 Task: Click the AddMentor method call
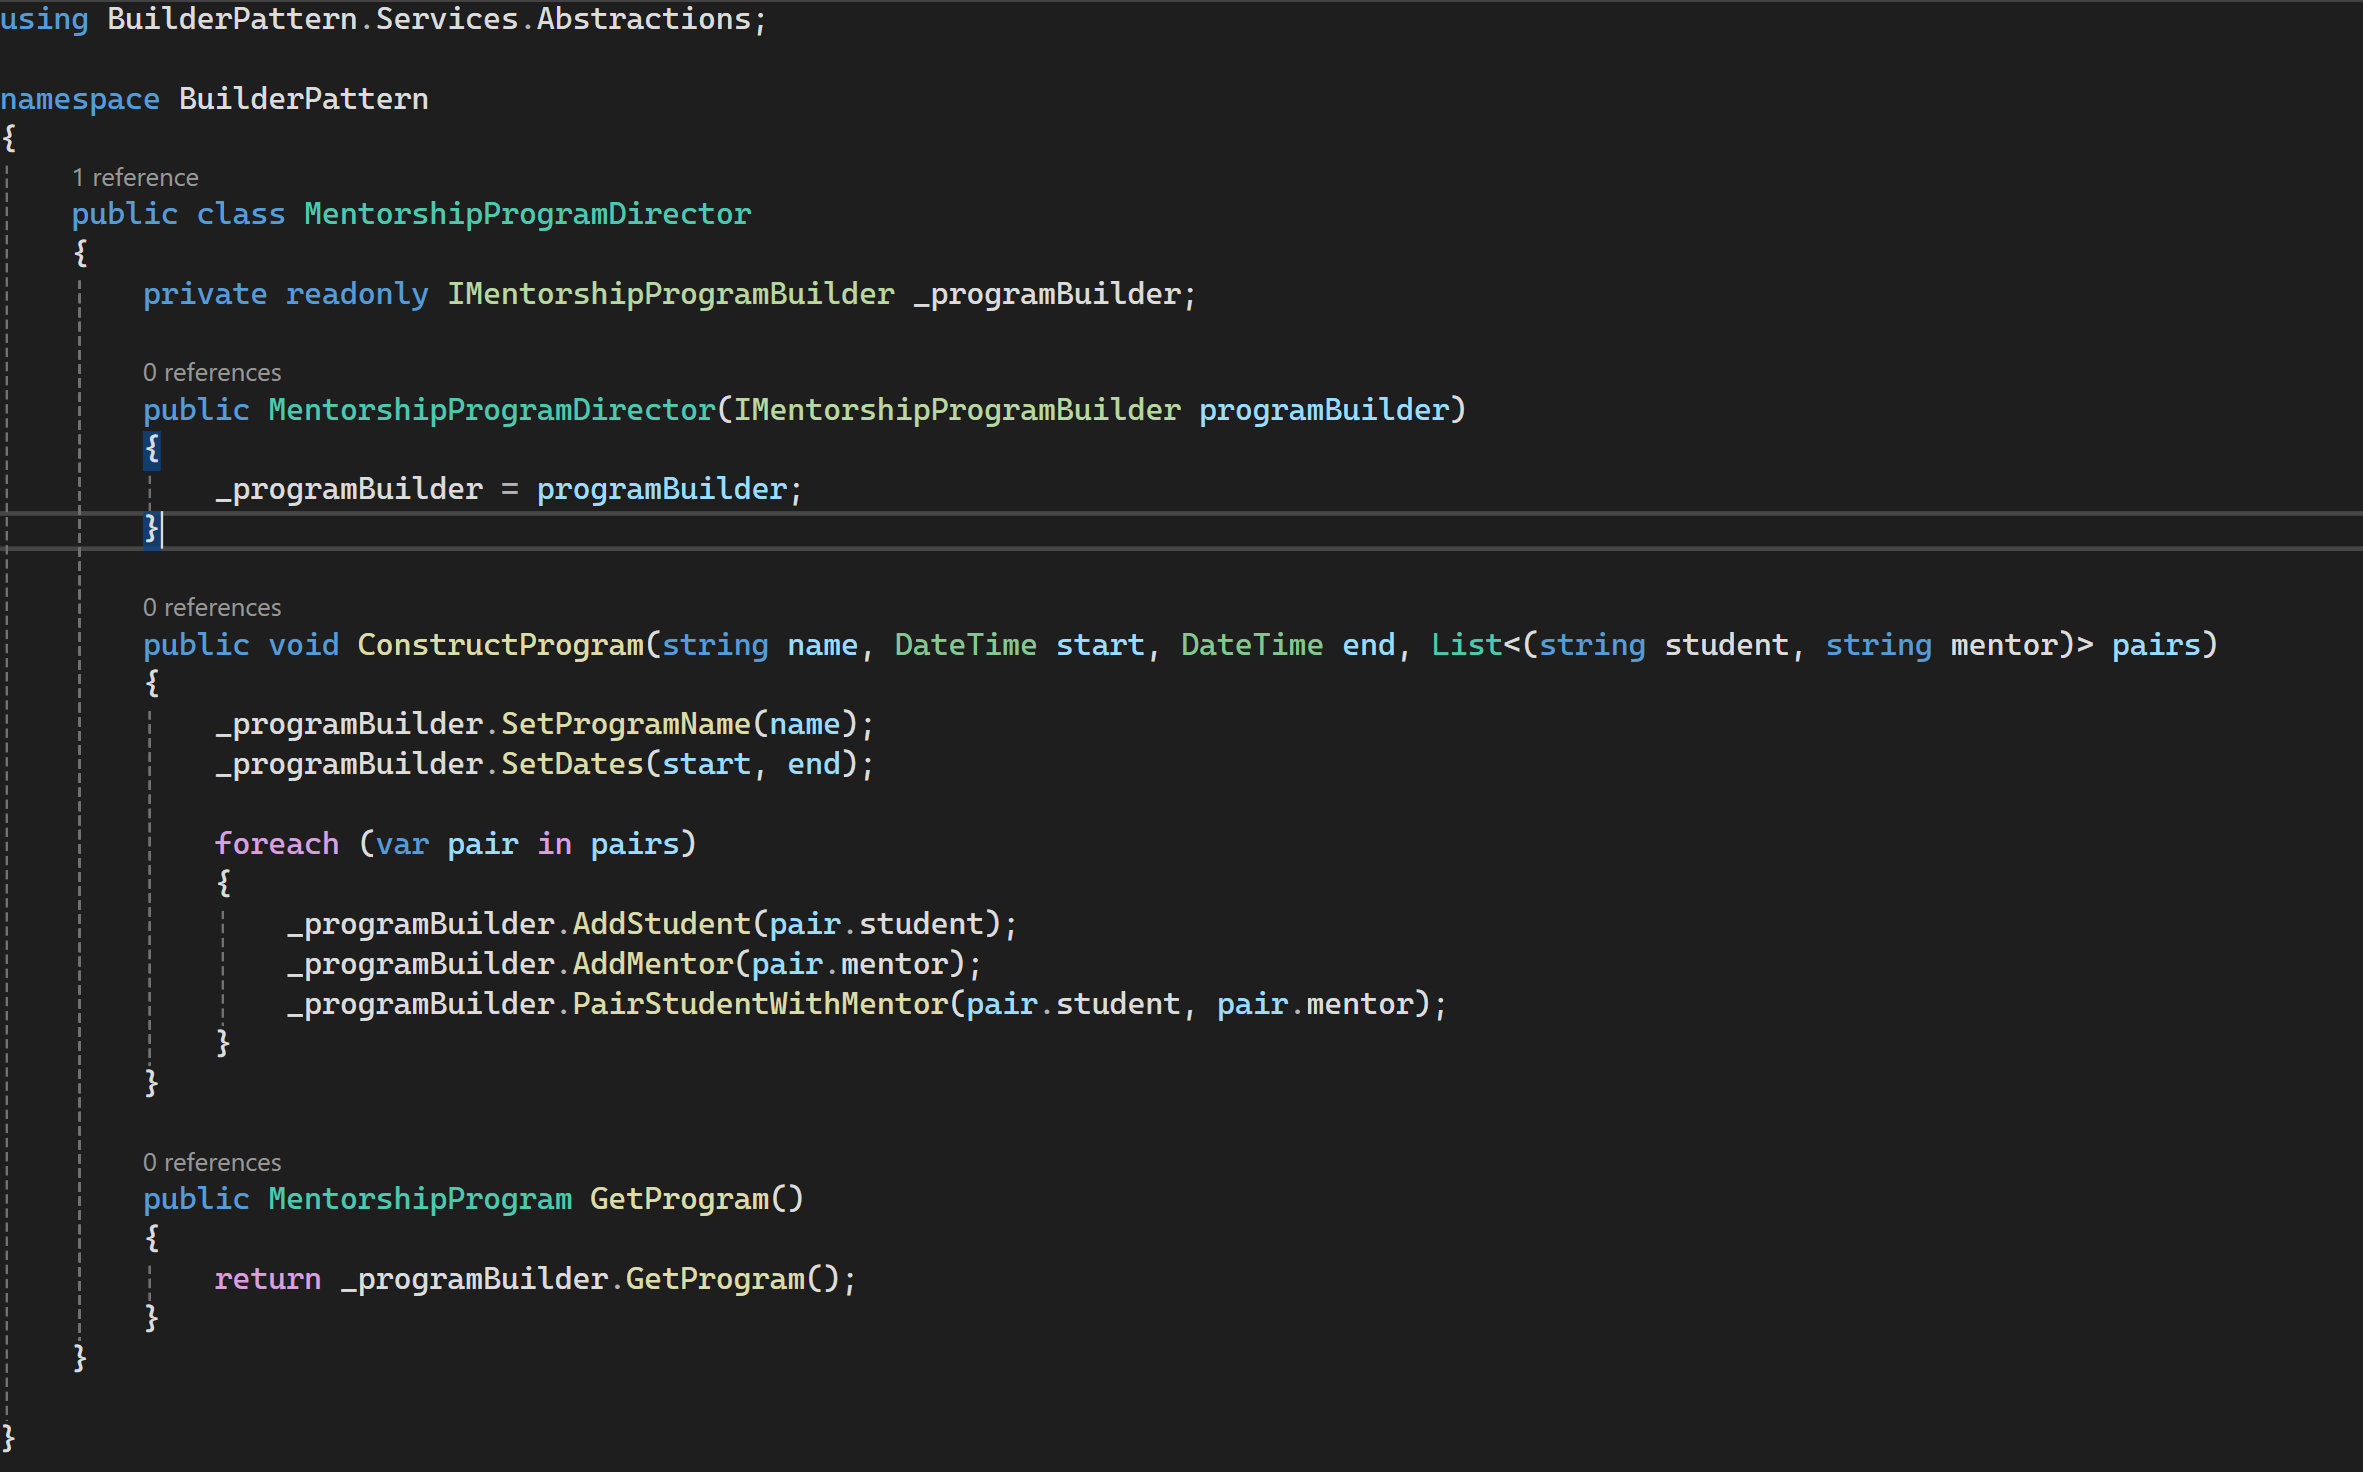click(x=652, y=964)
